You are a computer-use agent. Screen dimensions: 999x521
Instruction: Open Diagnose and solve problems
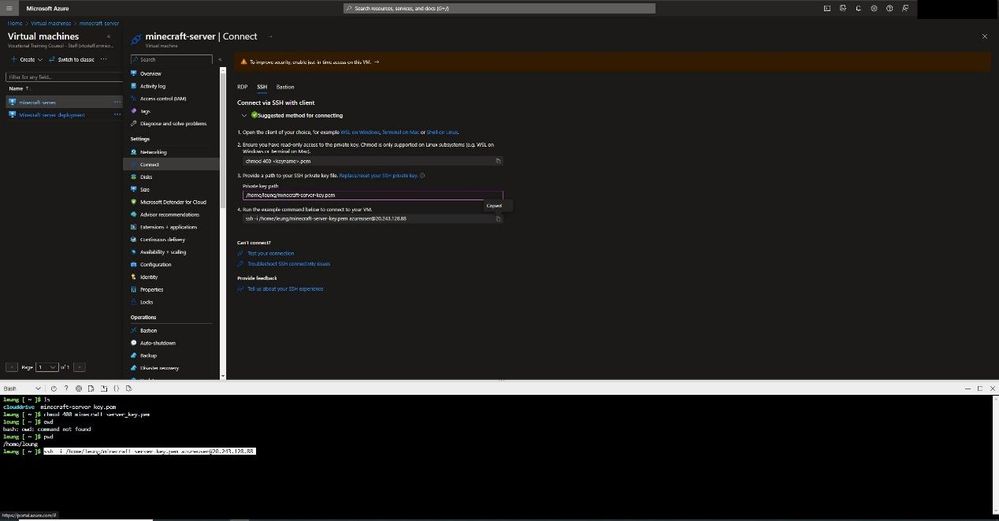point(173,124)
